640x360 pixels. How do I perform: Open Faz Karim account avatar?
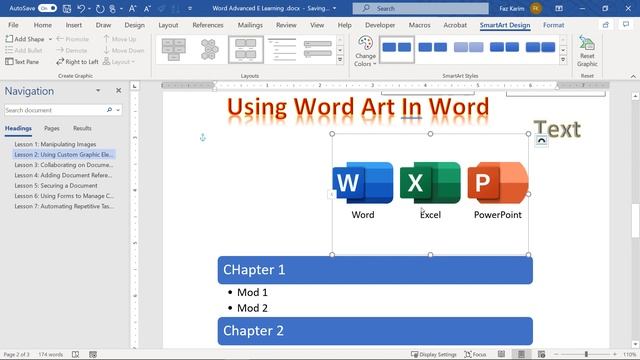point(536,8)
